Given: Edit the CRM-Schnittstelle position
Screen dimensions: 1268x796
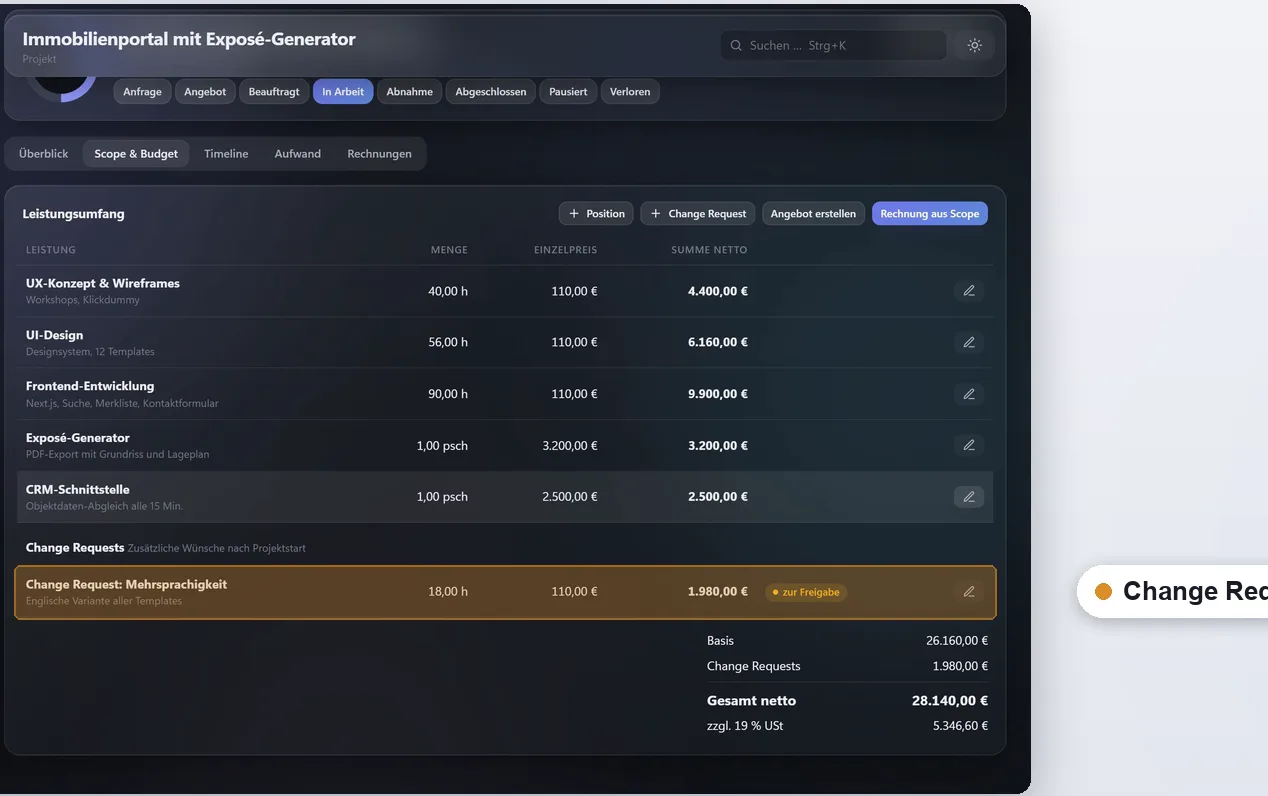Looking at the screenshot, I should pos(968,496).
